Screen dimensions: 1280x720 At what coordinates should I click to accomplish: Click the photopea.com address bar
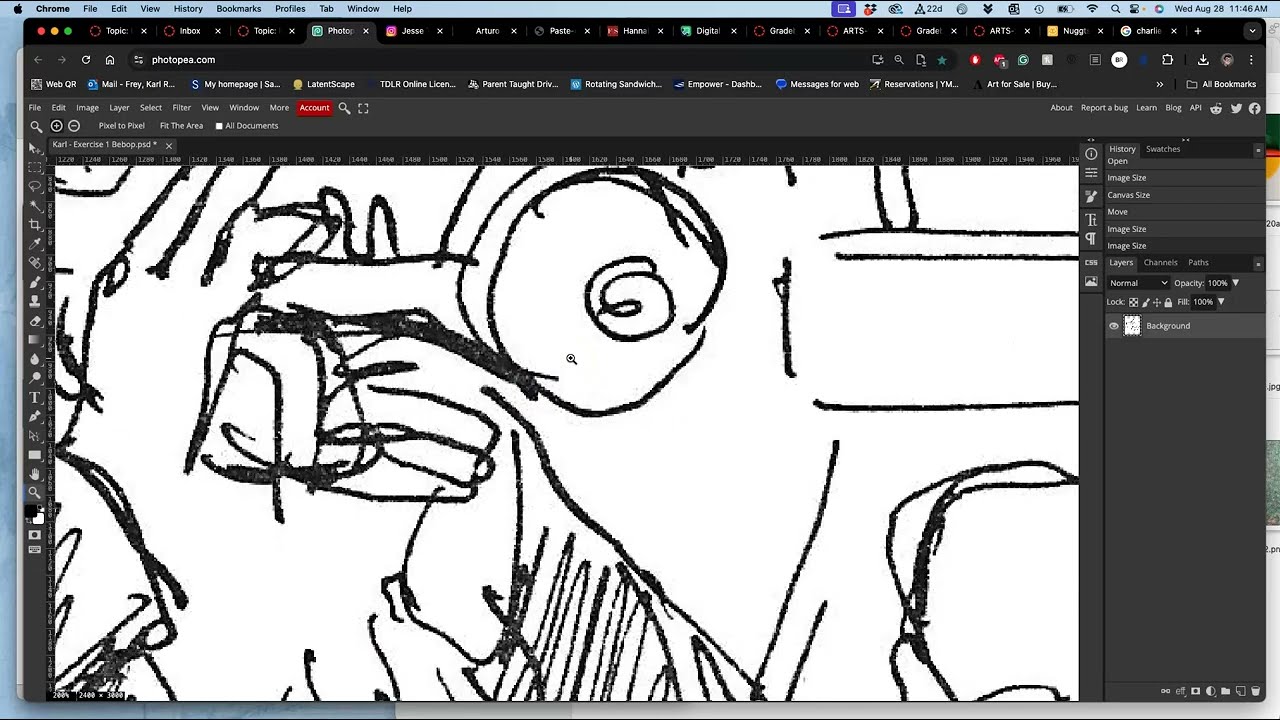(500, 60)
